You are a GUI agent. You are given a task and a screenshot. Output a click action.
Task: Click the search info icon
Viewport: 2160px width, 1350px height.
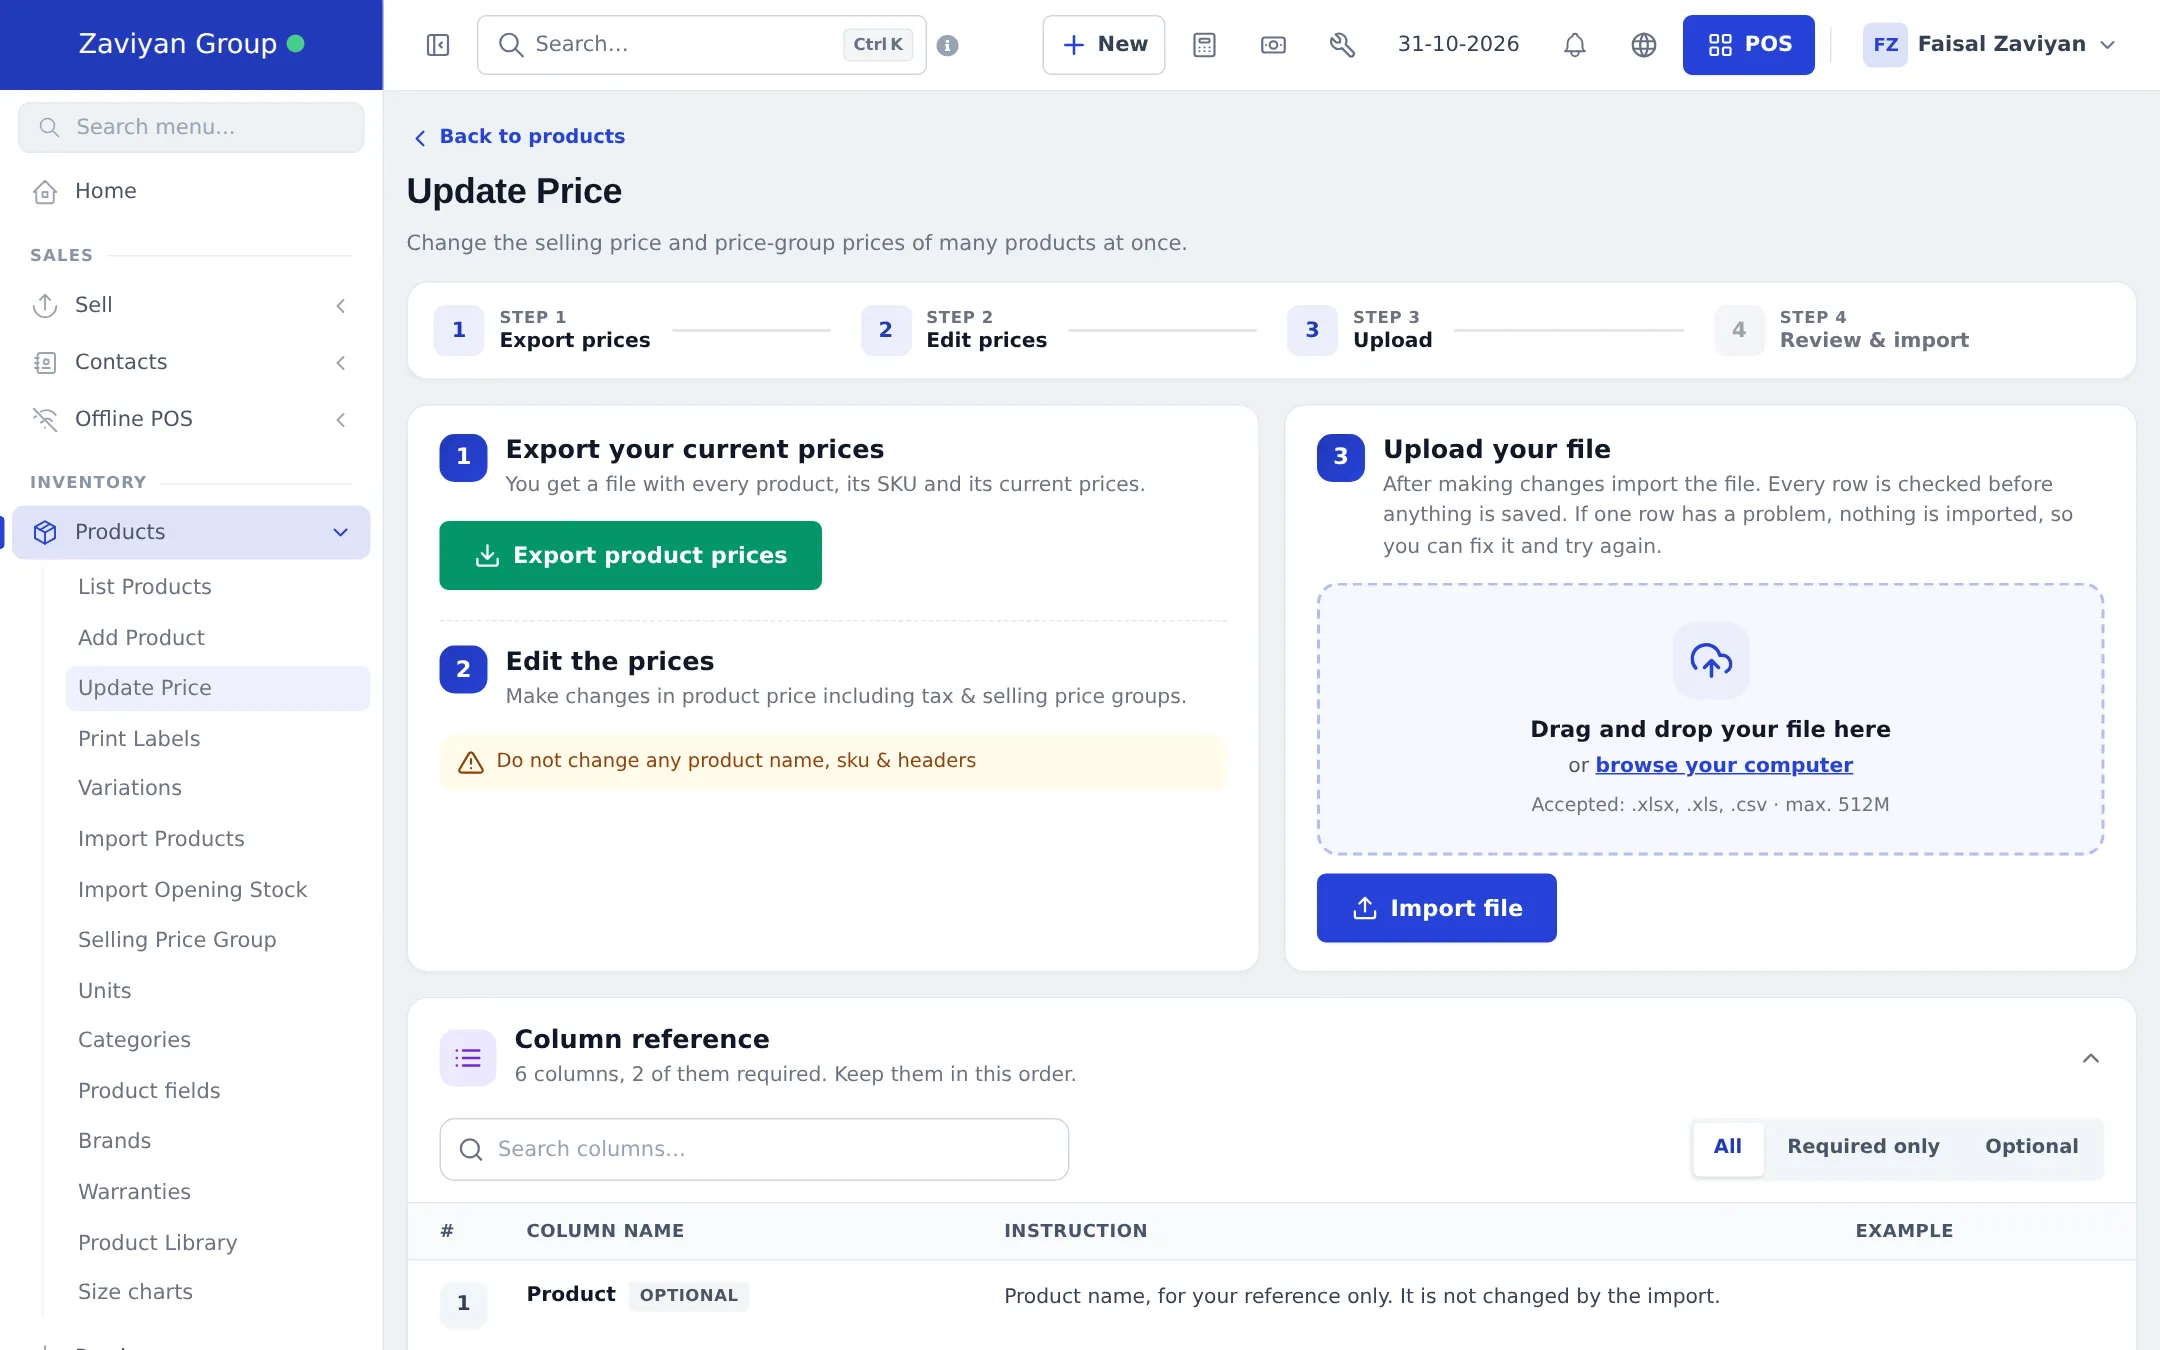948,45
